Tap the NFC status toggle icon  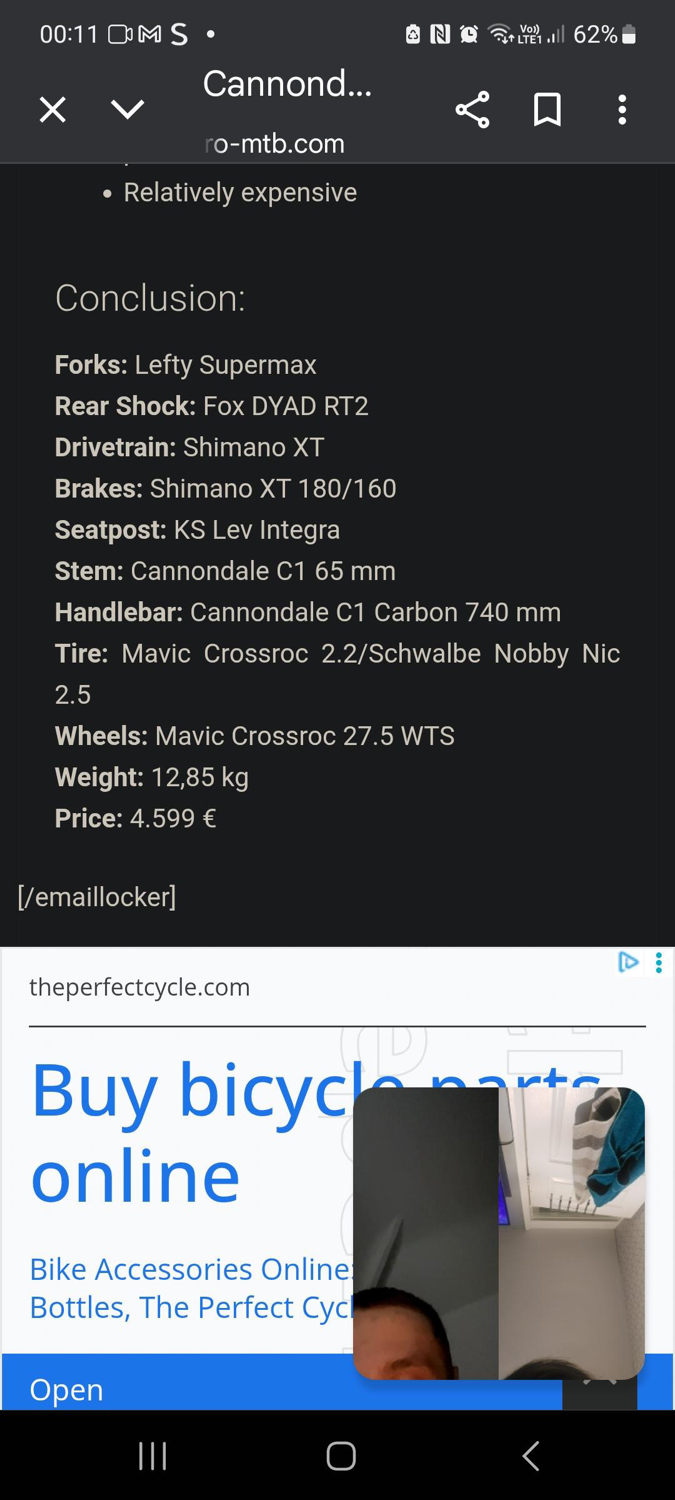pos(438,33)
